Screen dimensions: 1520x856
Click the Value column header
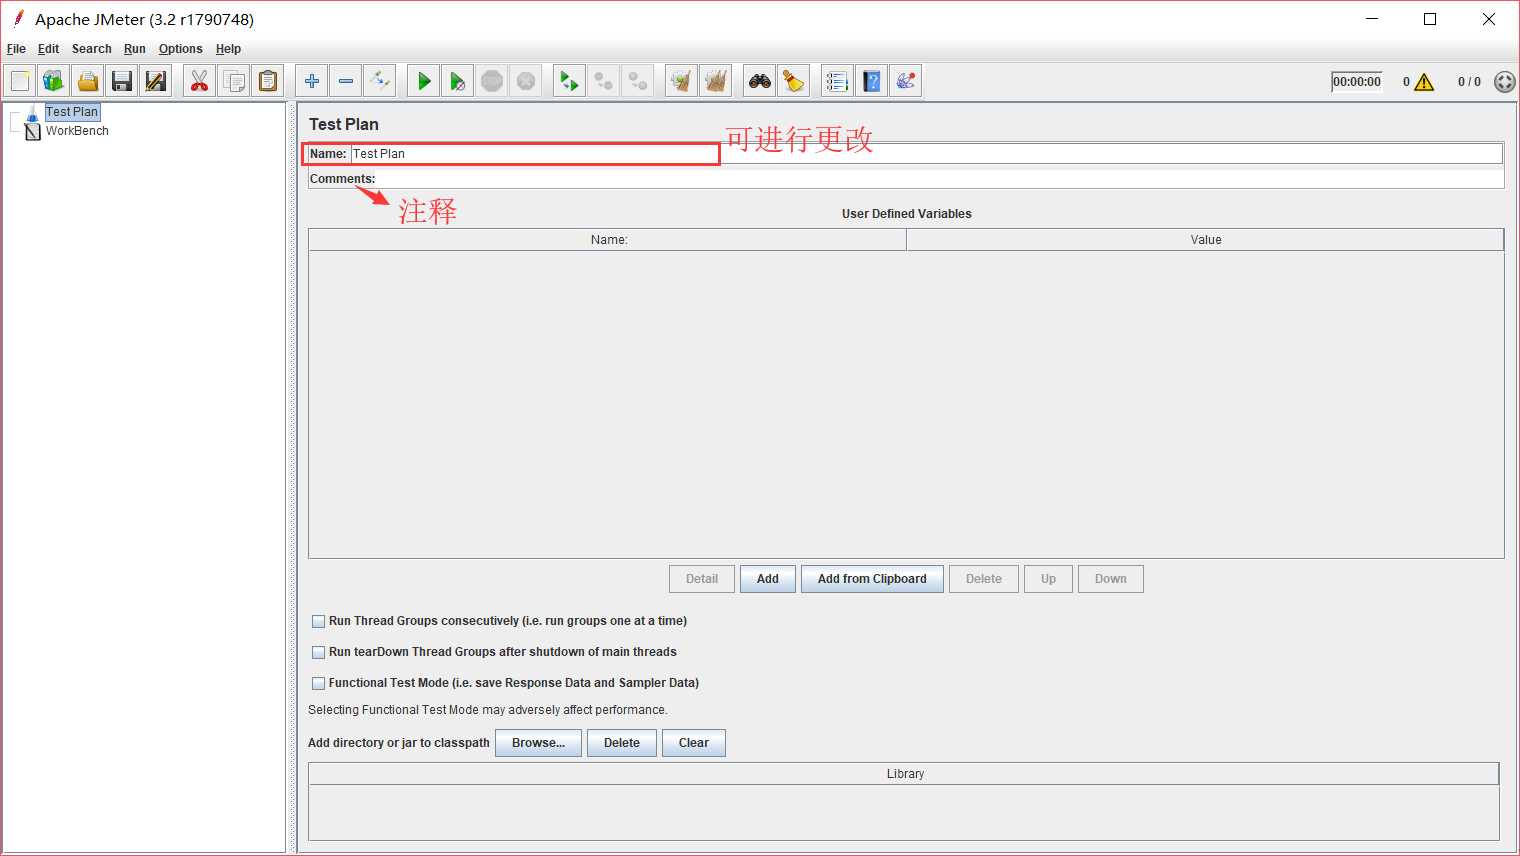tap(1205, 240)
